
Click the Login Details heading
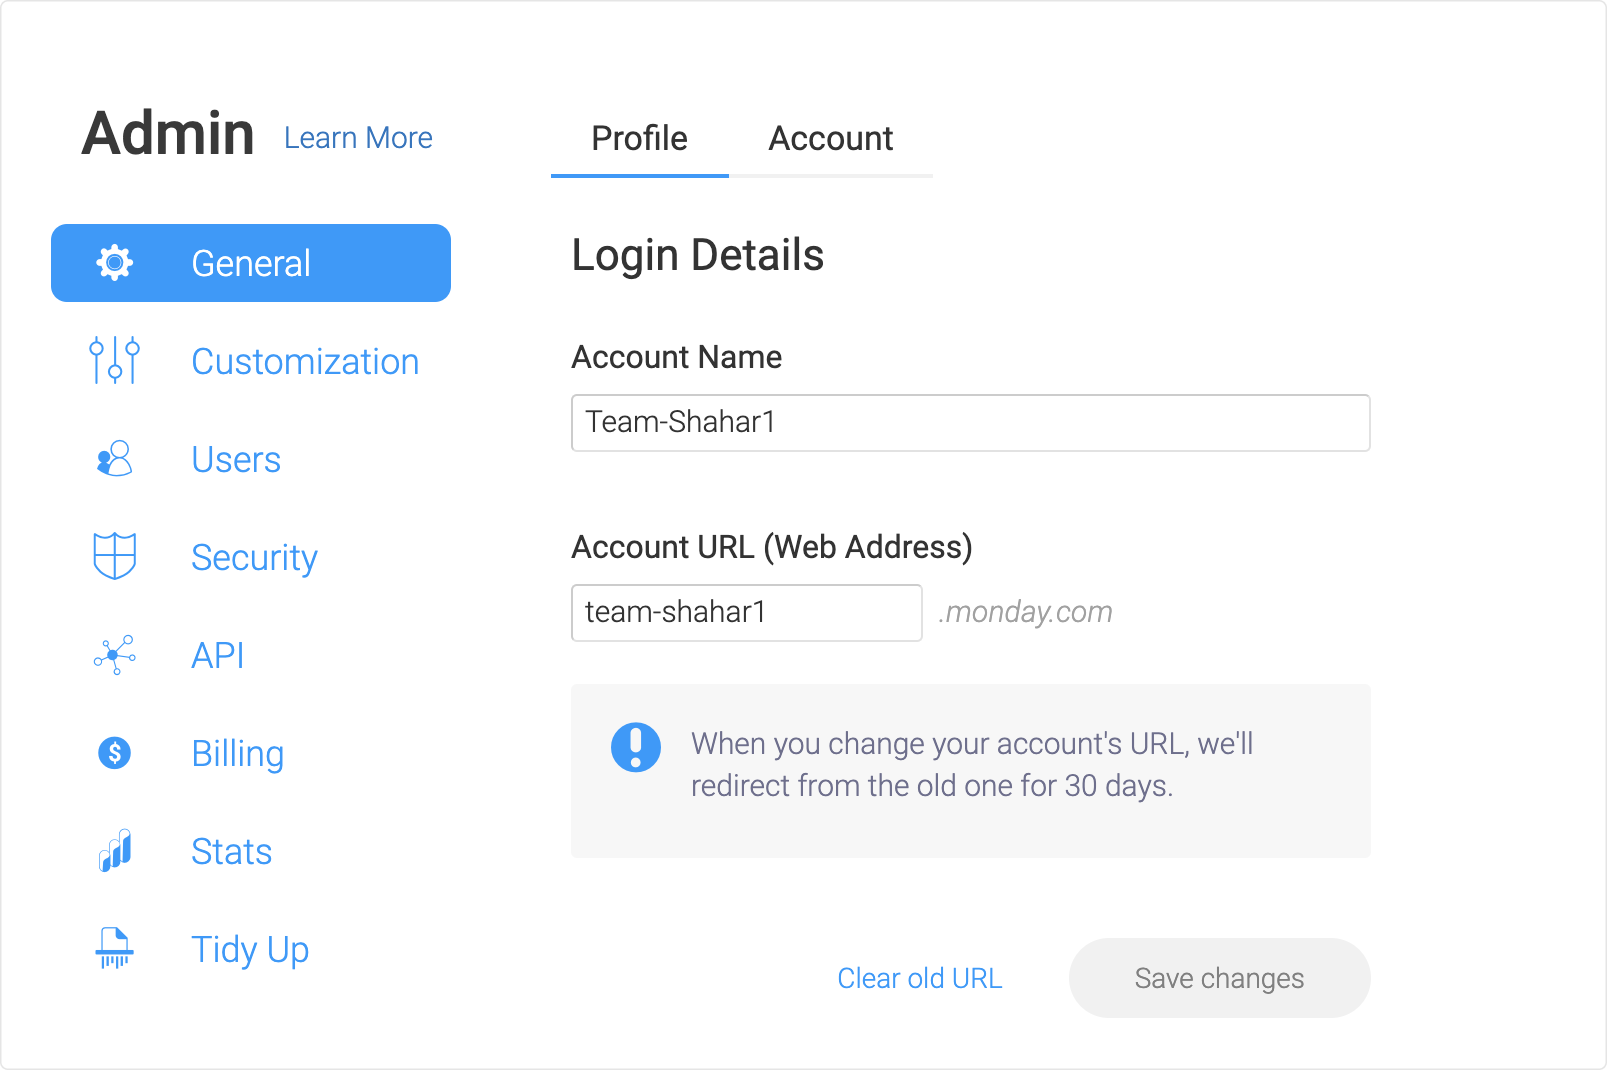[698, 256]
